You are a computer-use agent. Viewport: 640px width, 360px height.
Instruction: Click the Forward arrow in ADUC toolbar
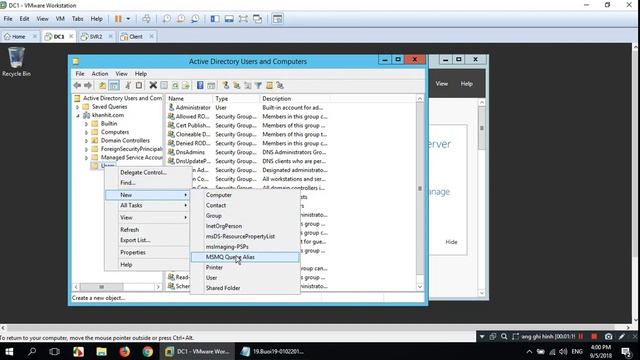[88, 85]
